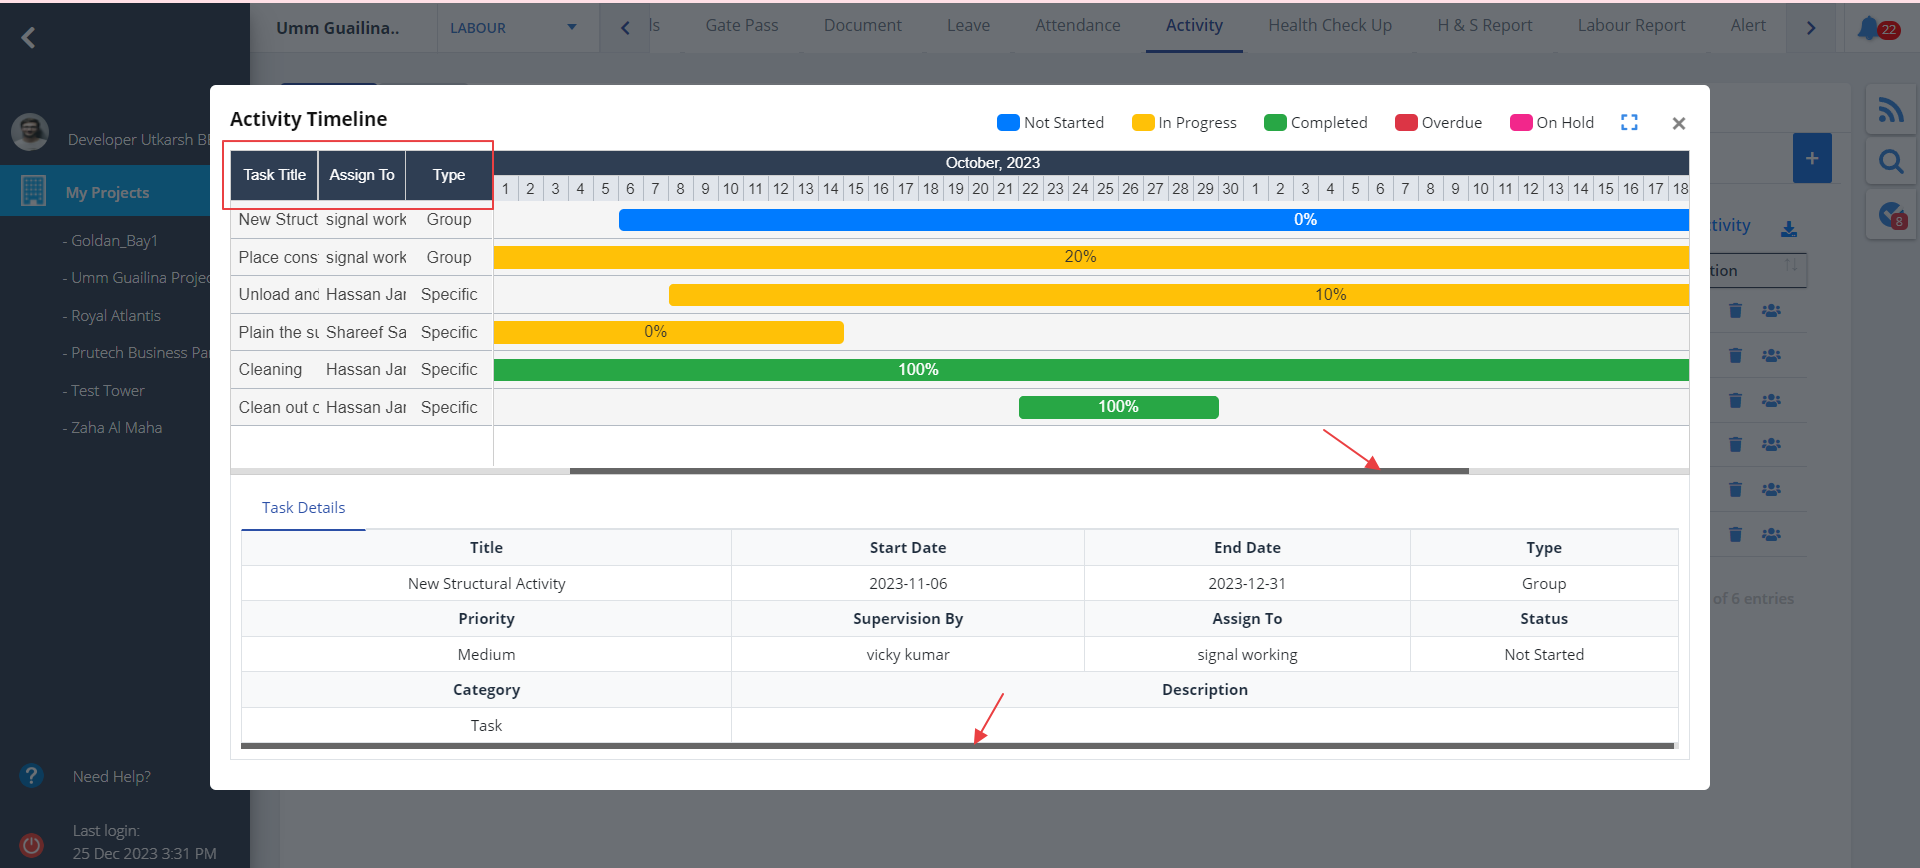This screenshot has width=1920, height=868.
Task: Select the Task Details tab
Action: (303, 508)
